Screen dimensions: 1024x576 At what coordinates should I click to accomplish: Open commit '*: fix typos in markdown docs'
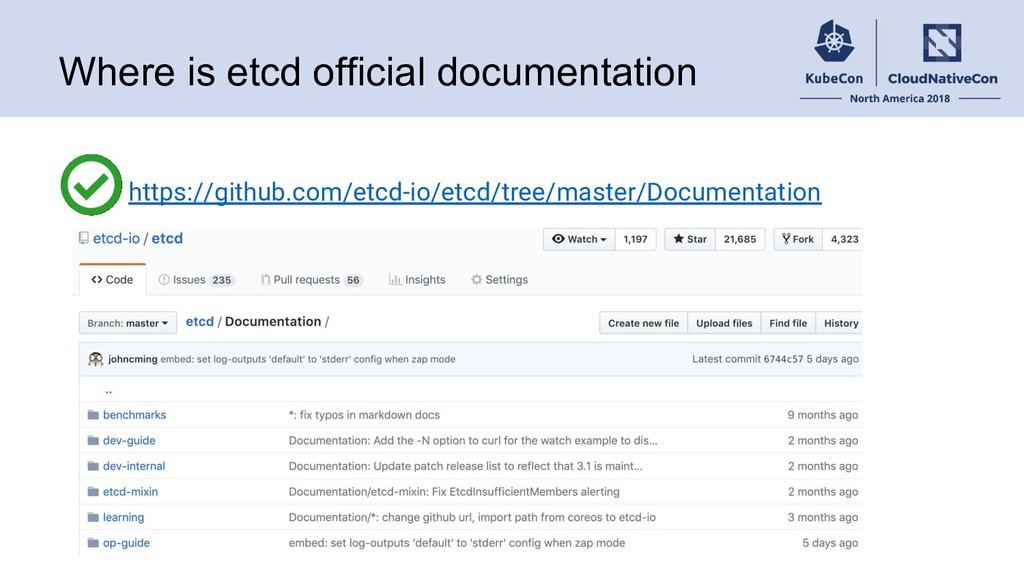pyautogui.click(x=364, y=415)
